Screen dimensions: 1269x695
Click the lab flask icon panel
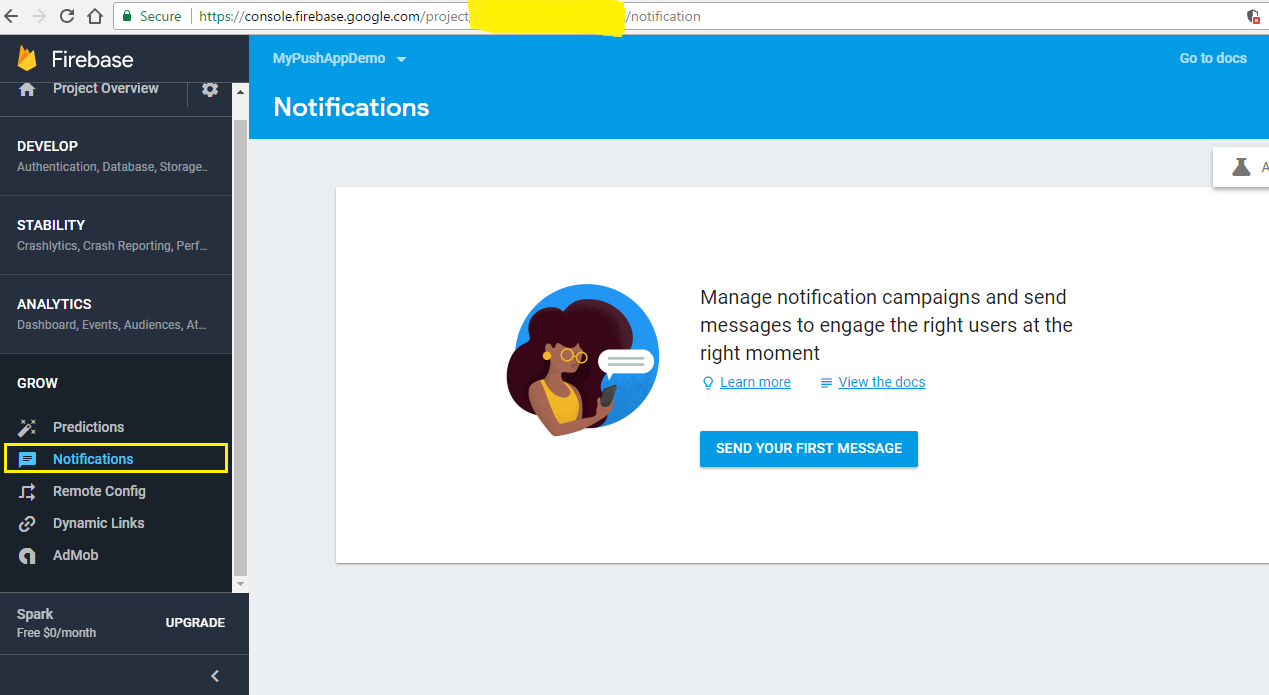coord(1241,167)
